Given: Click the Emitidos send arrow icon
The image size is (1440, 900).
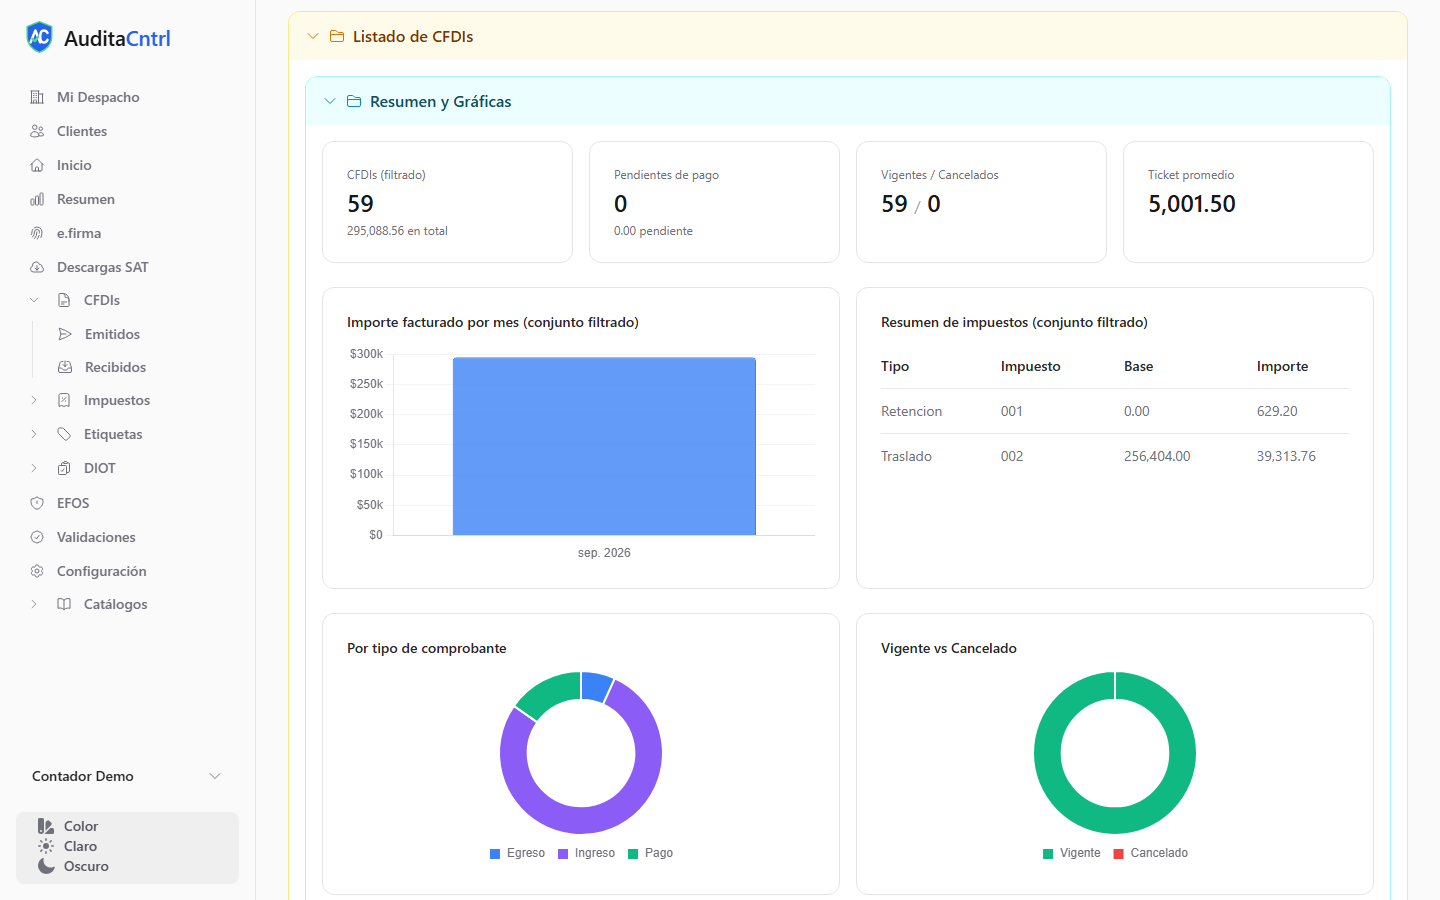Looking at the screenshot, I should point(65,334).
